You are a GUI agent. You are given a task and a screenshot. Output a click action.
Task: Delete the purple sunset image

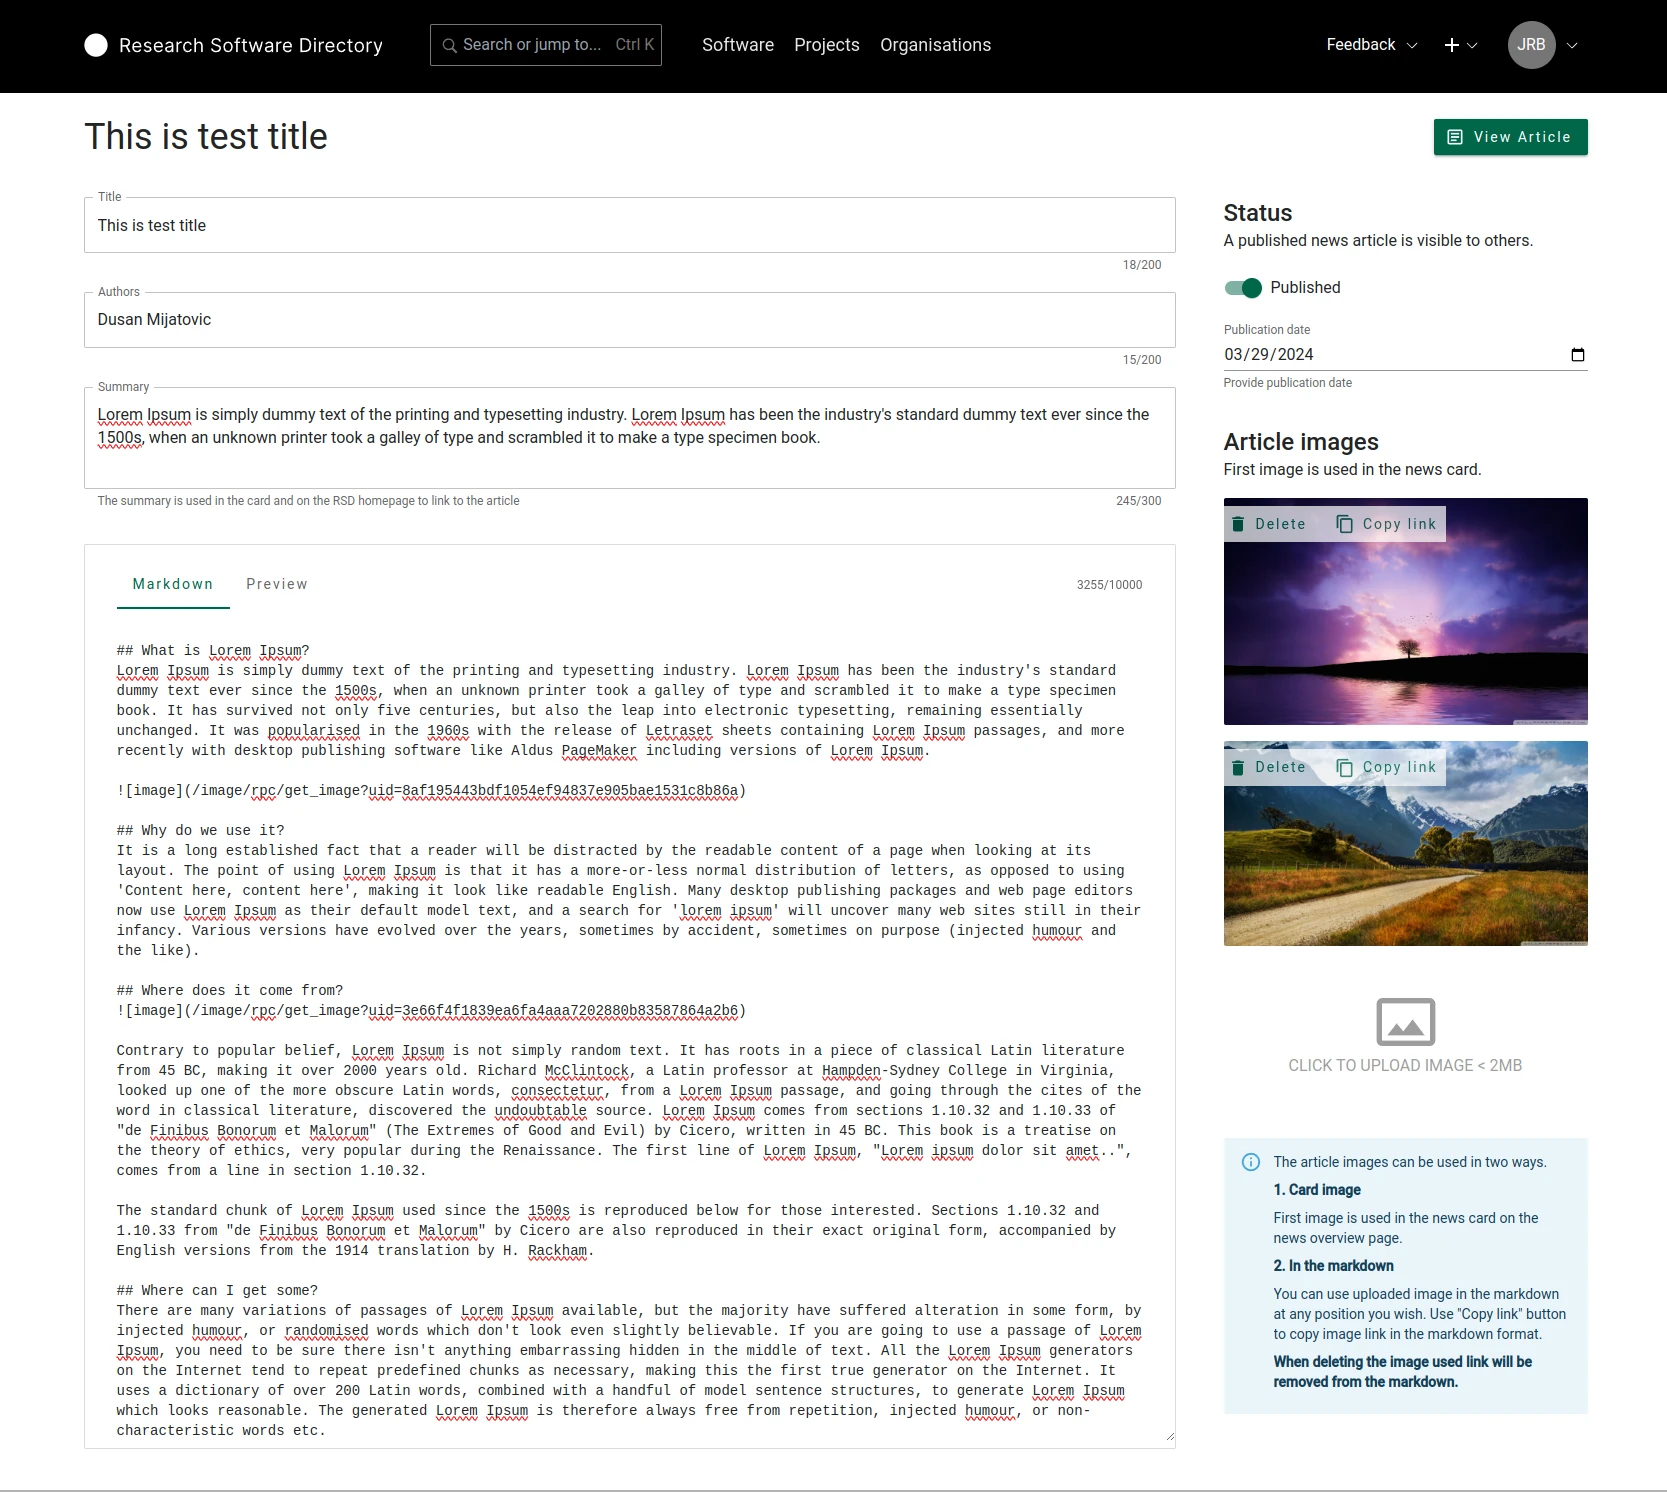click(1268, 524)
